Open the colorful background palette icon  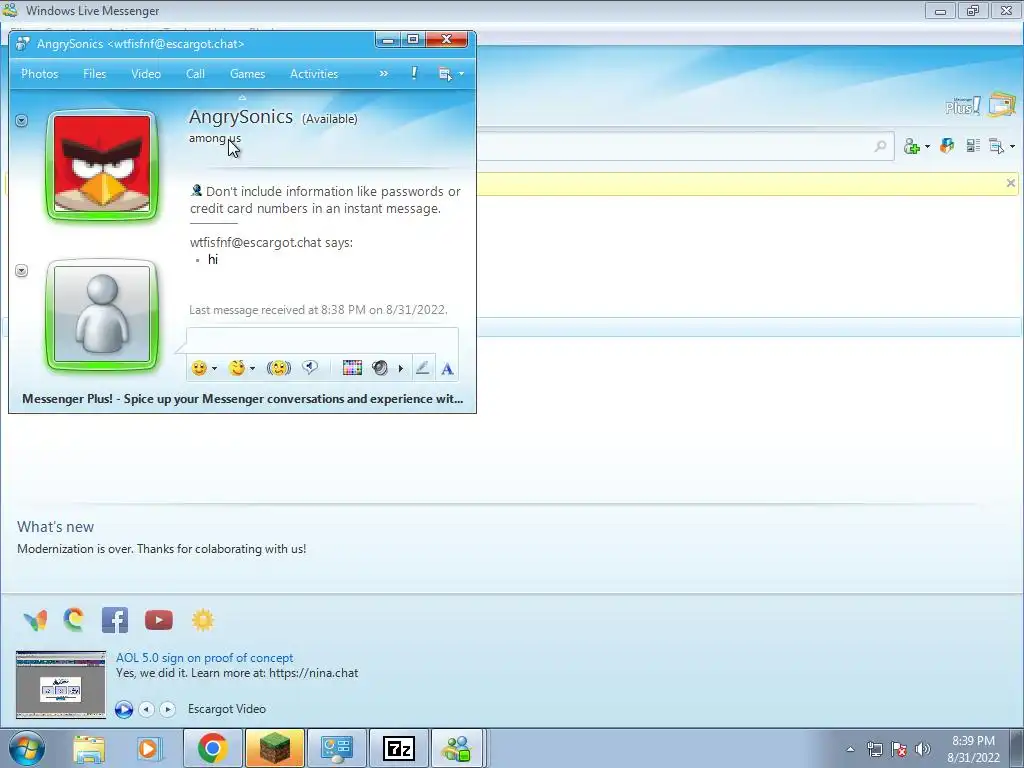click(352, 368)
